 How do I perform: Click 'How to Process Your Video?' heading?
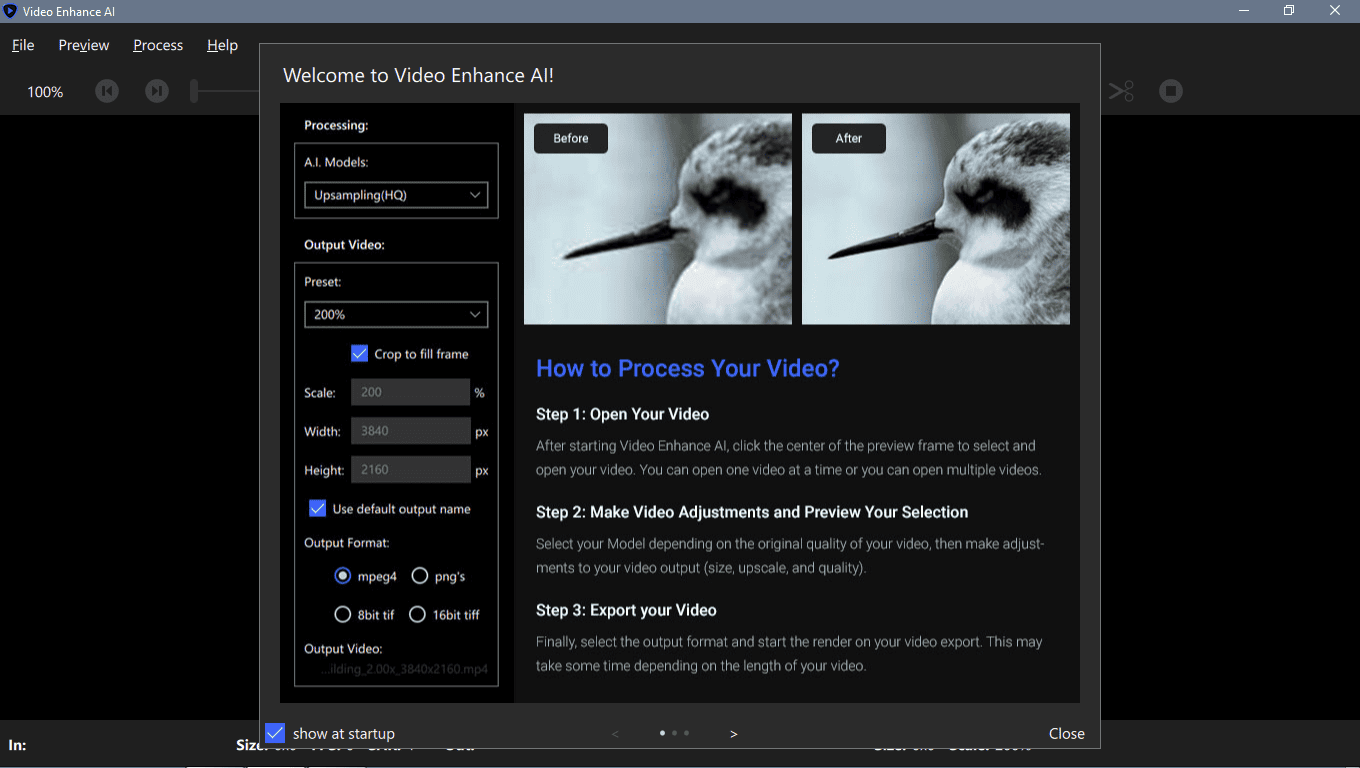(x=688, y=368)
